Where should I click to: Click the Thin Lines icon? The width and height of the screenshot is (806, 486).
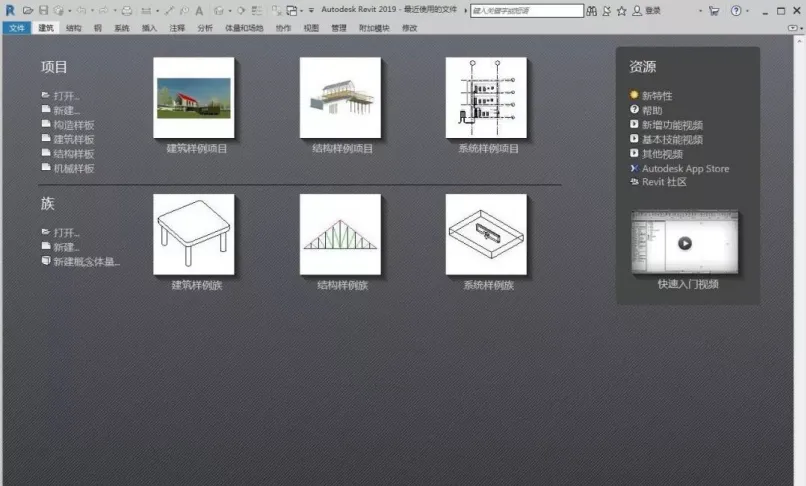click(257, 10)
